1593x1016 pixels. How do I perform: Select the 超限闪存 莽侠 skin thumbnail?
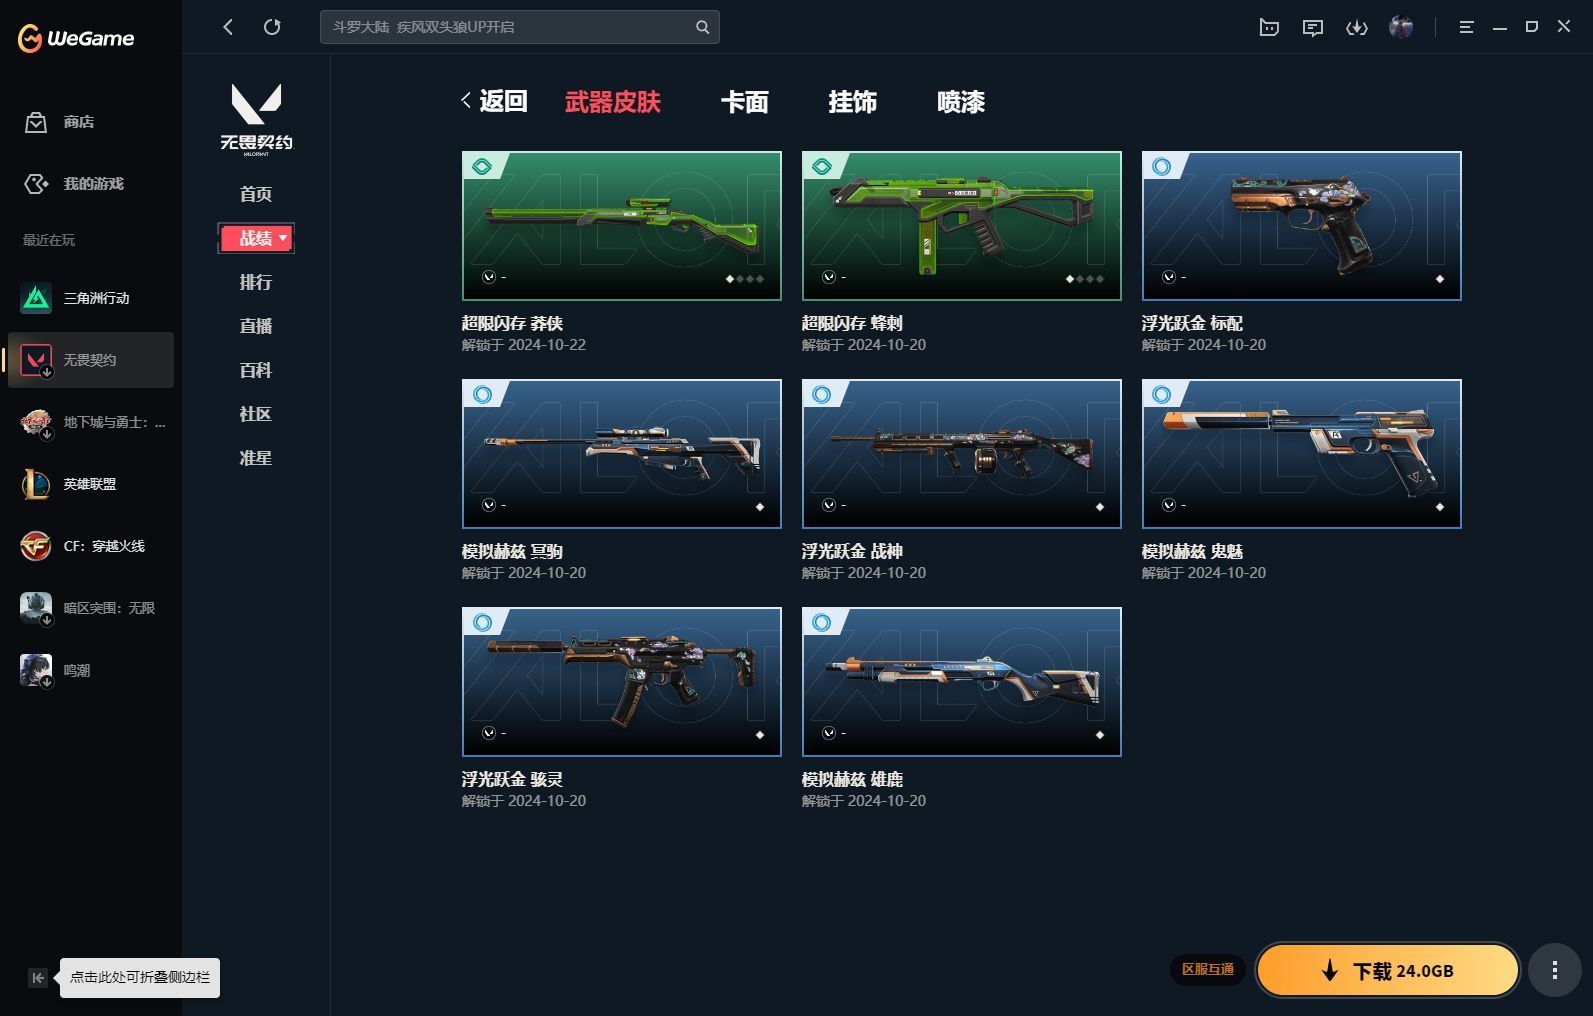(621, 226)
